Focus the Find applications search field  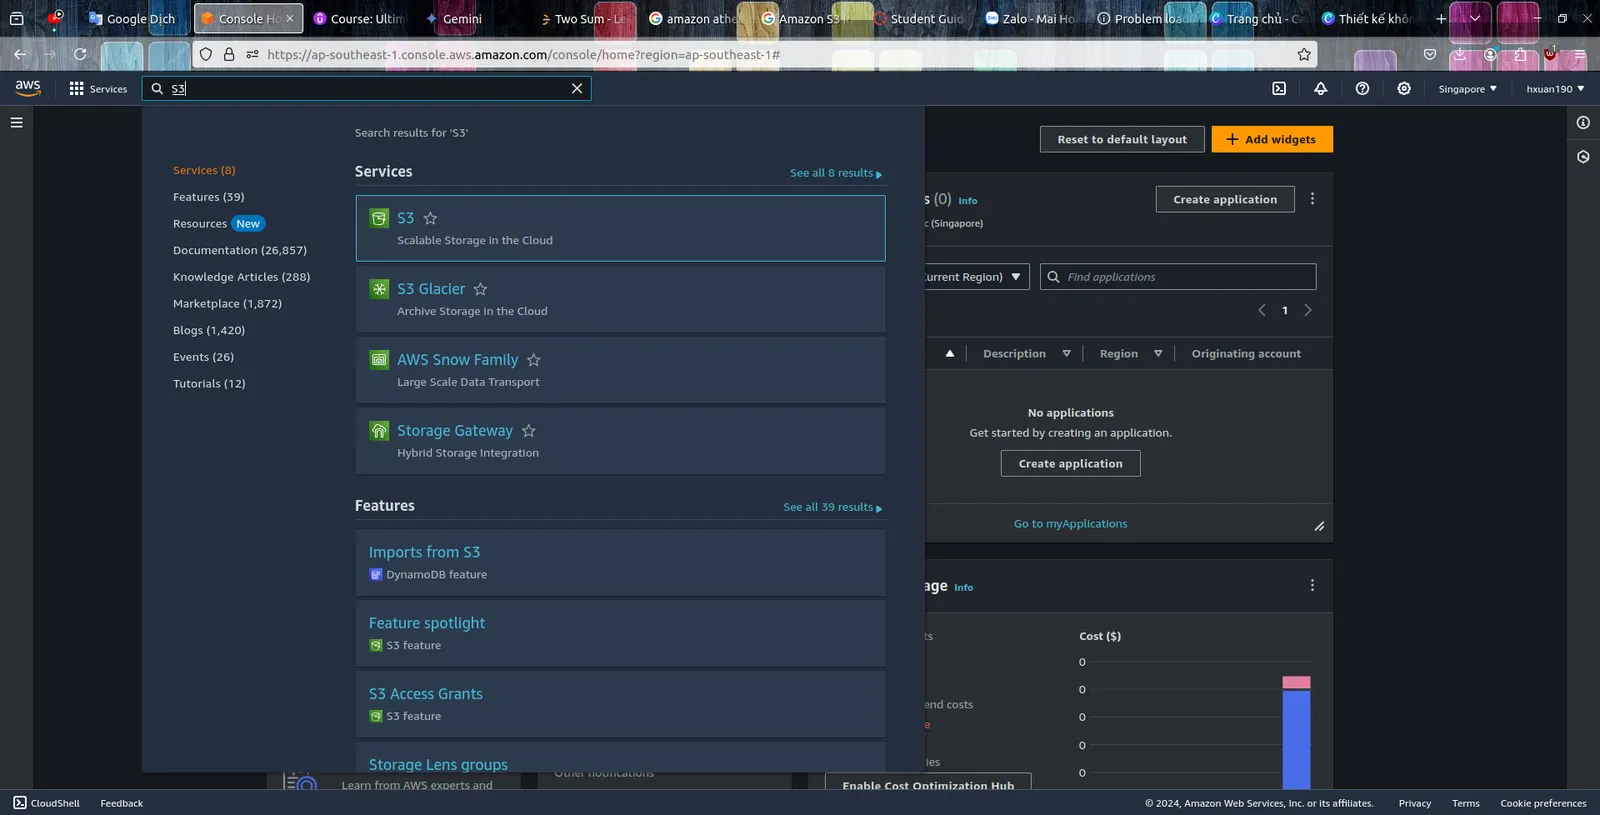pos(1178,277)
